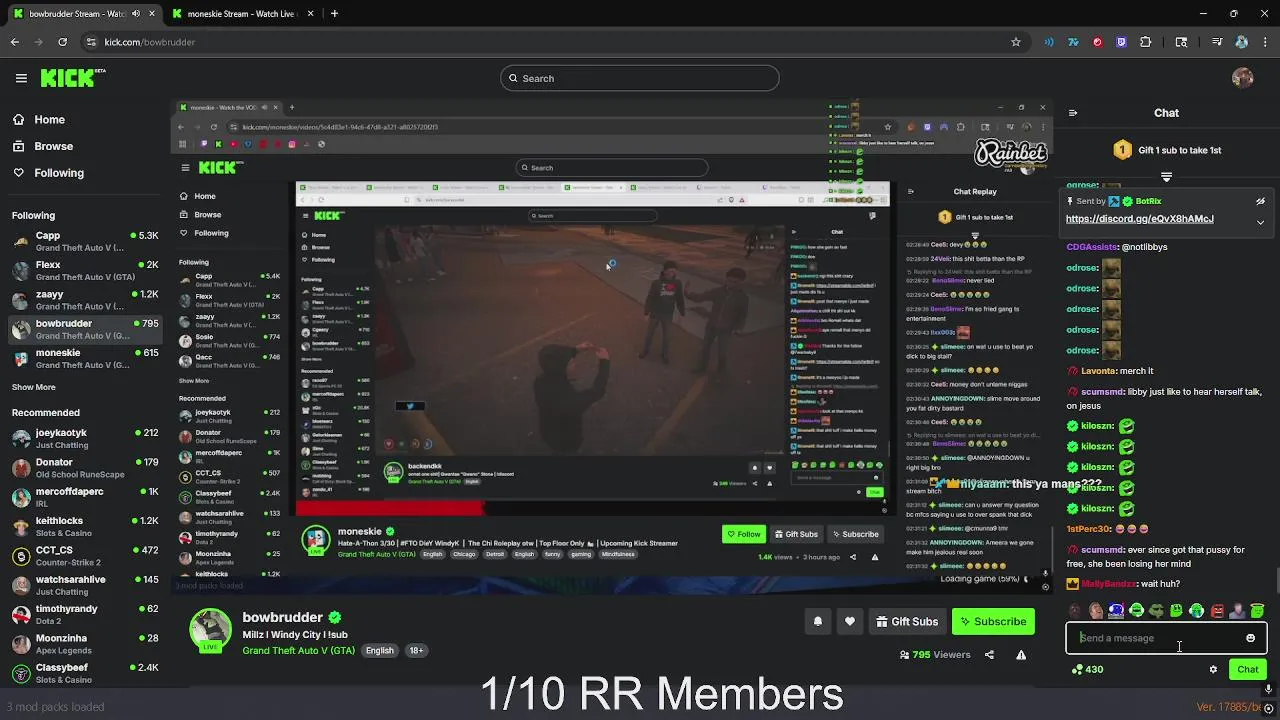This screenshot has width=1280, height=720.
Task: Click the screen search toolbar icon
Action: 1181,42
